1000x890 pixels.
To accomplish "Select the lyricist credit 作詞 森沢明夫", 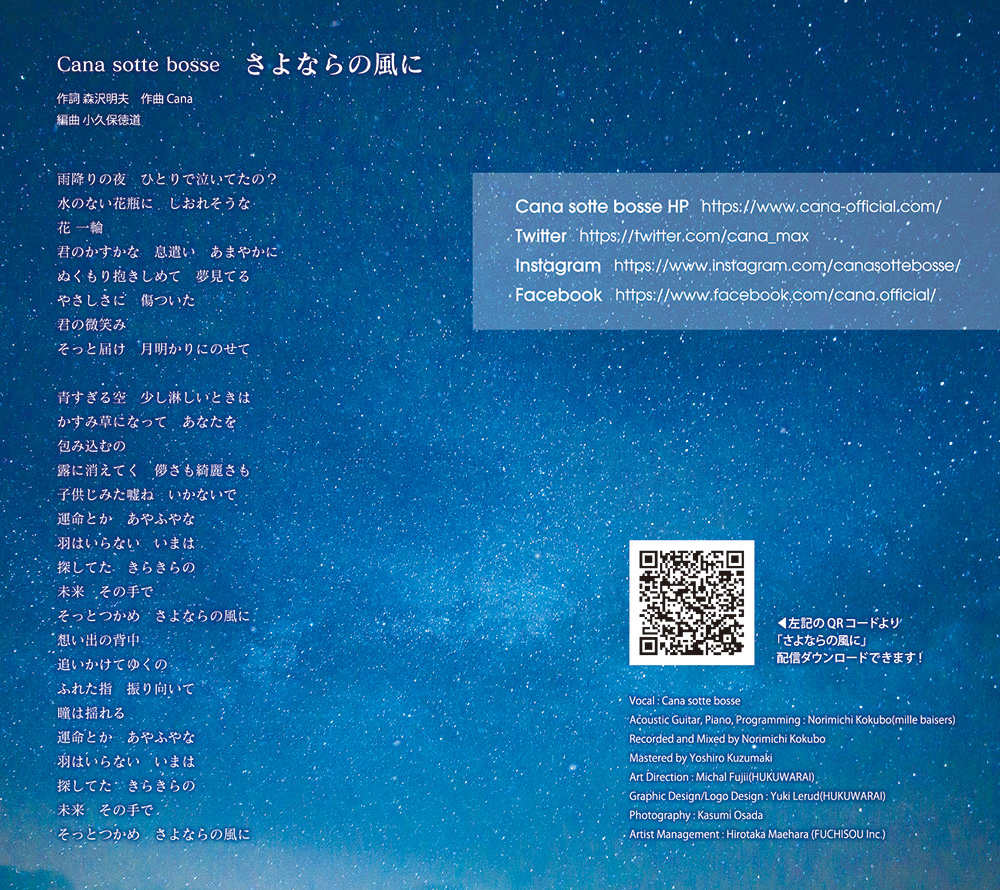I will tap(92, 99).
